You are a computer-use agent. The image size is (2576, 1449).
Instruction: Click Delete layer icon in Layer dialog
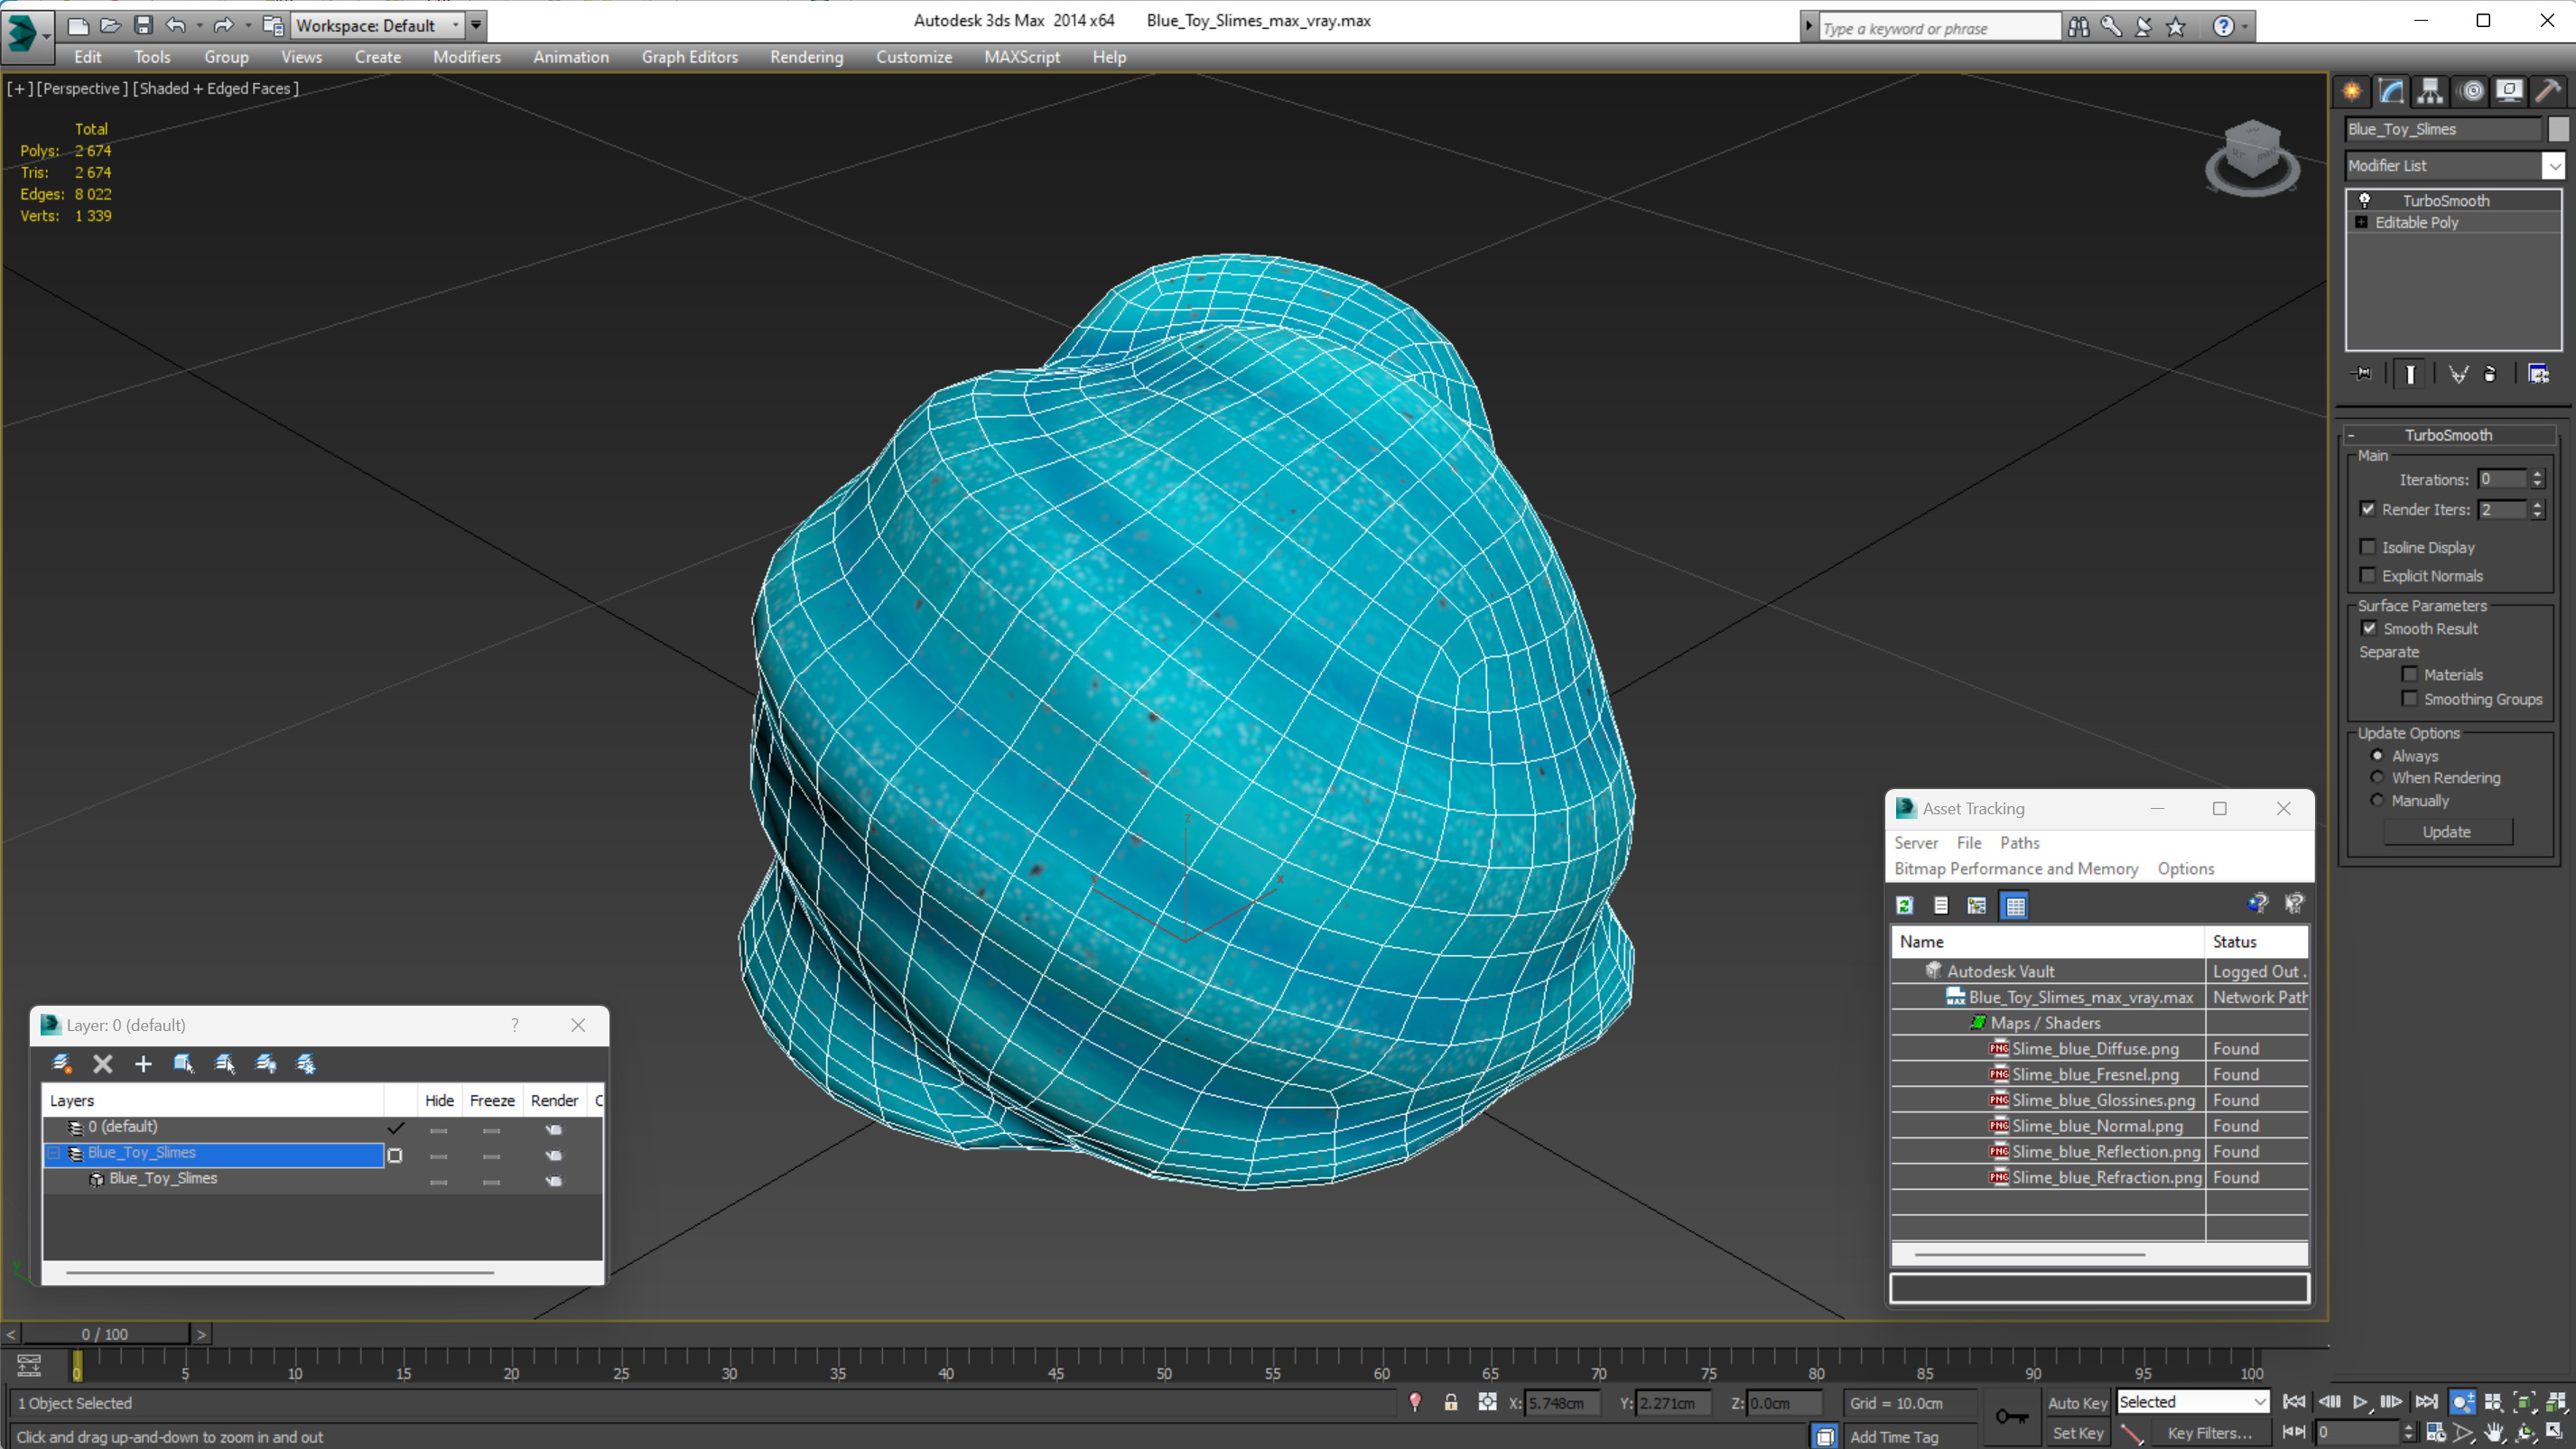click(102, 1064)
